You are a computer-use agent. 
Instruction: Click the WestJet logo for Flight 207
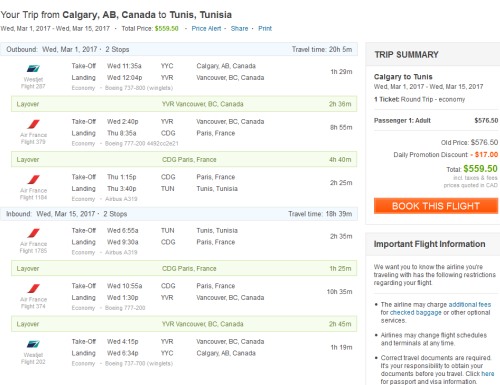click(33, 69)
